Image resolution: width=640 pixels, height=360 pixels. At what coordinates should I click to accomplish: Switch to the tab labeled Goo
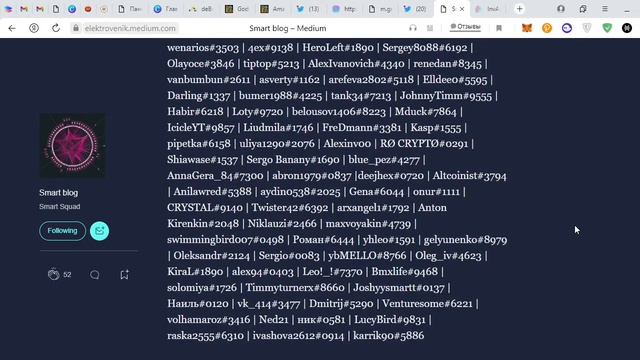coord(237,9)
